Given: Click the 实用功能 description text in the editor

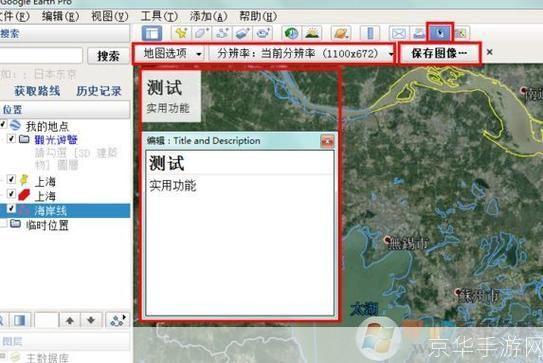Looking at the screenshot, I should click(x=173, y=186).
